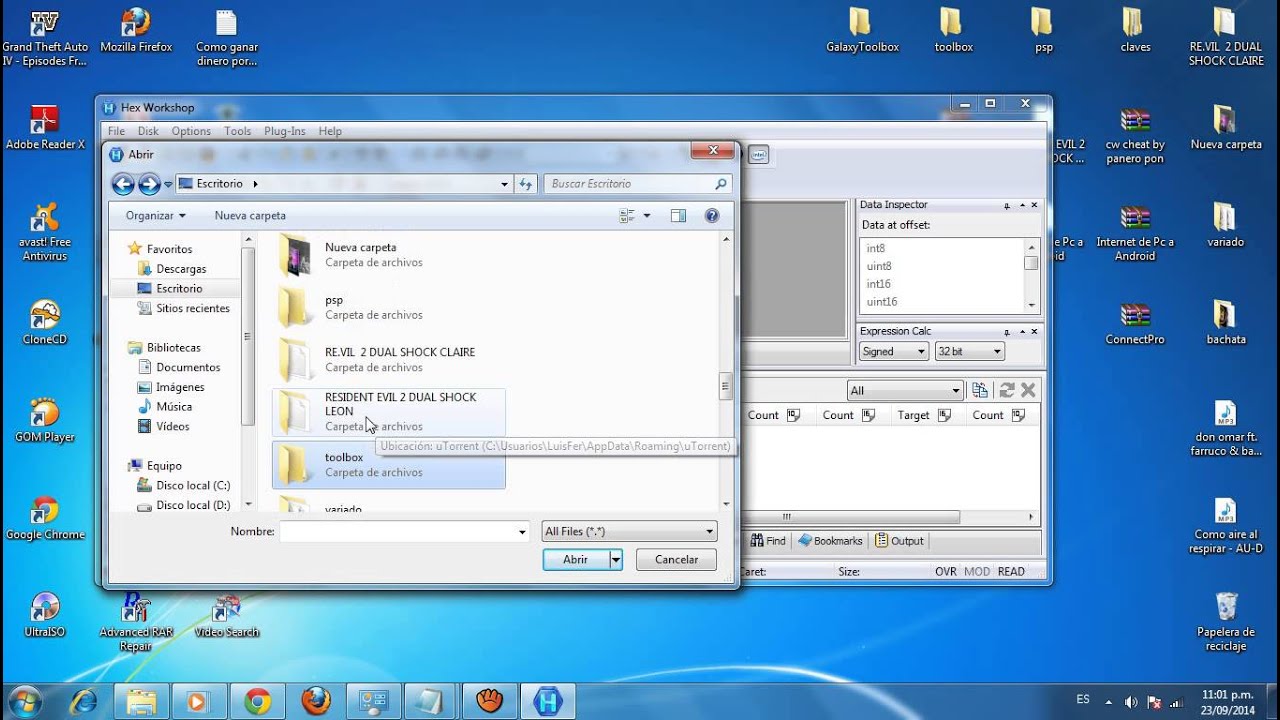This screenshot has width=1280, height=720.
Task: Click the file list vertical scrollbar thumb
Action: [x=726, y=385]
